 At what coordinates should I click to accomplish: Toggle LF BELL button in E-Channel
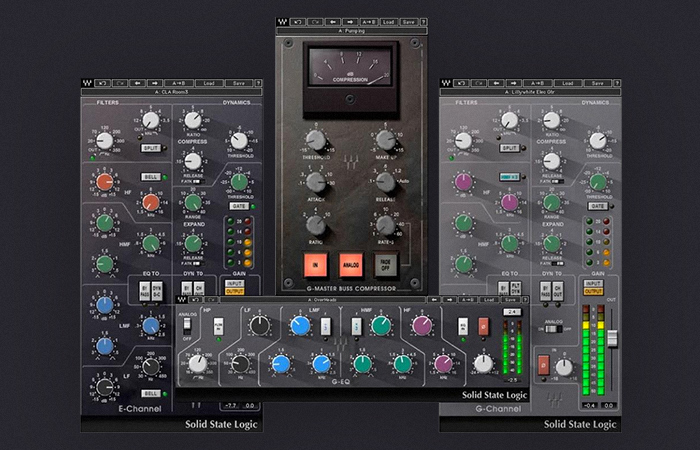click(150, 393)
